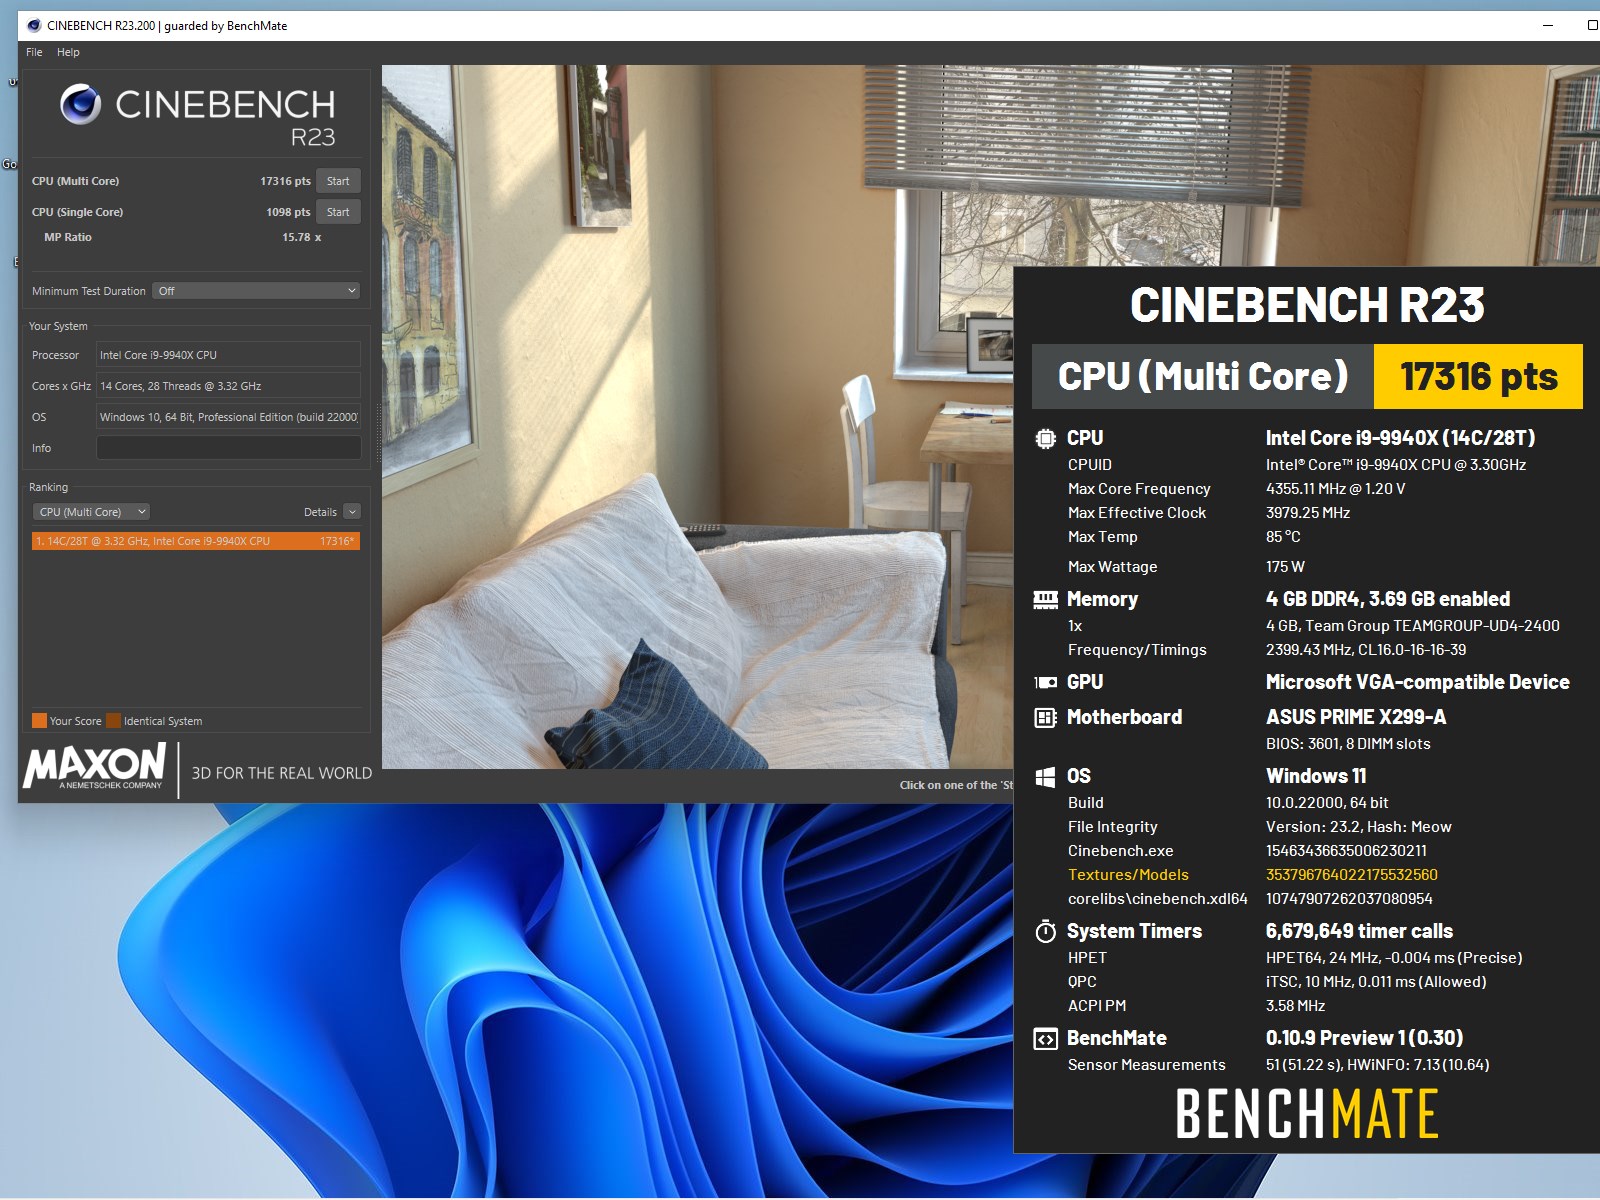Click the System Timers stopwatch icon
Viewport: 1600px width, 1200px height.
click(x=1045, y=931)
